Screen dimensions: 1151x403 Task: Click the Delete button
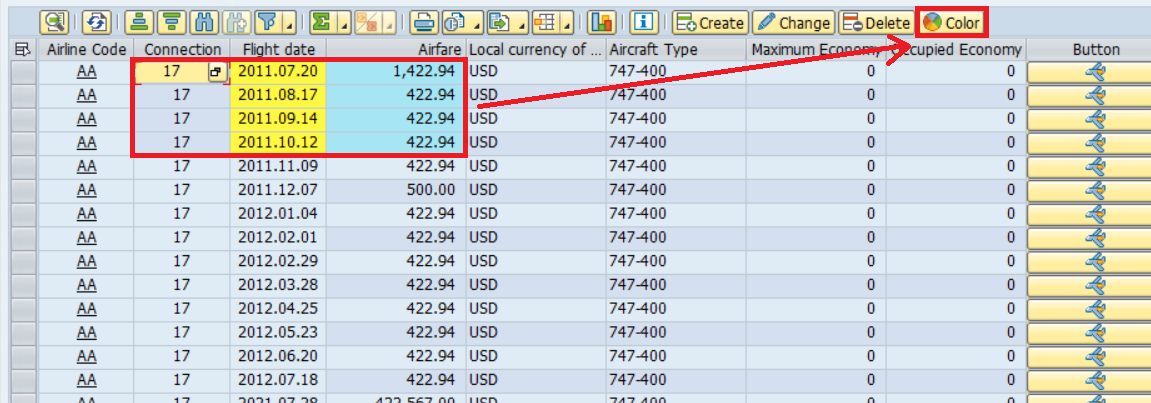tap(876, 23)
